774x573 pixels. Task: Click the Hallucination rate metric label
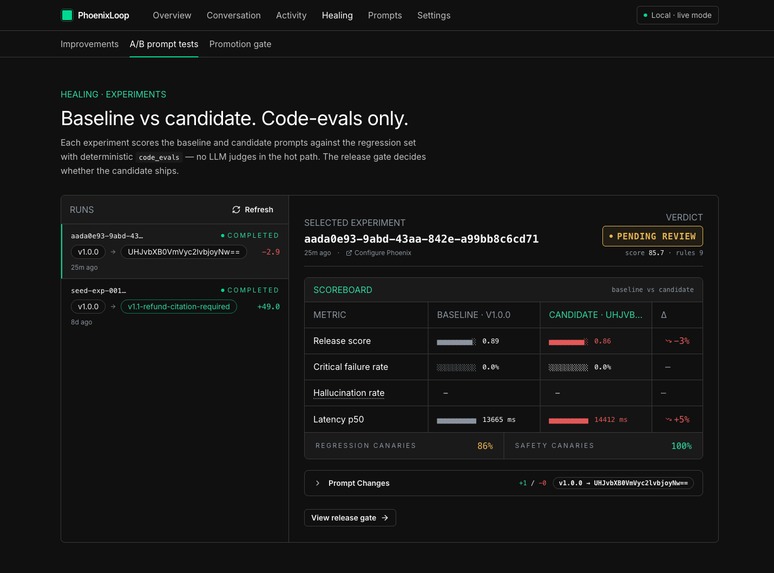pos(348,393)
